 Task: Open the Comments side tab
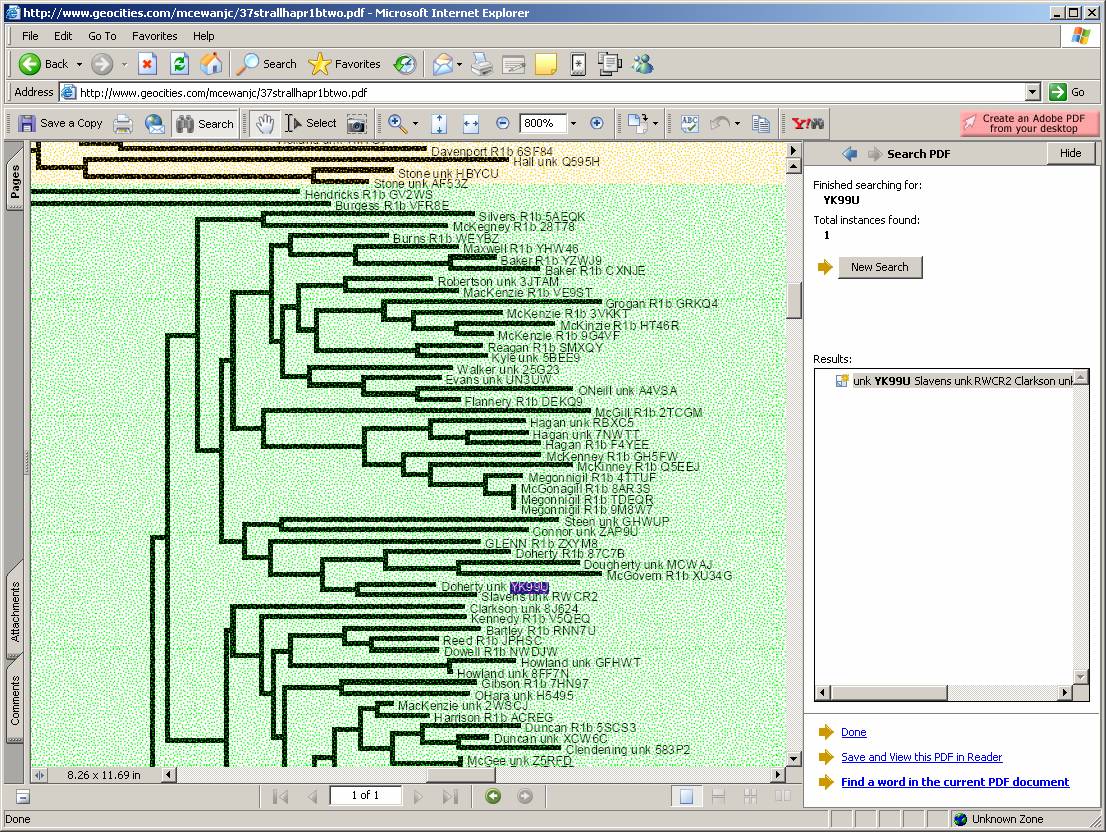(15, 700)
